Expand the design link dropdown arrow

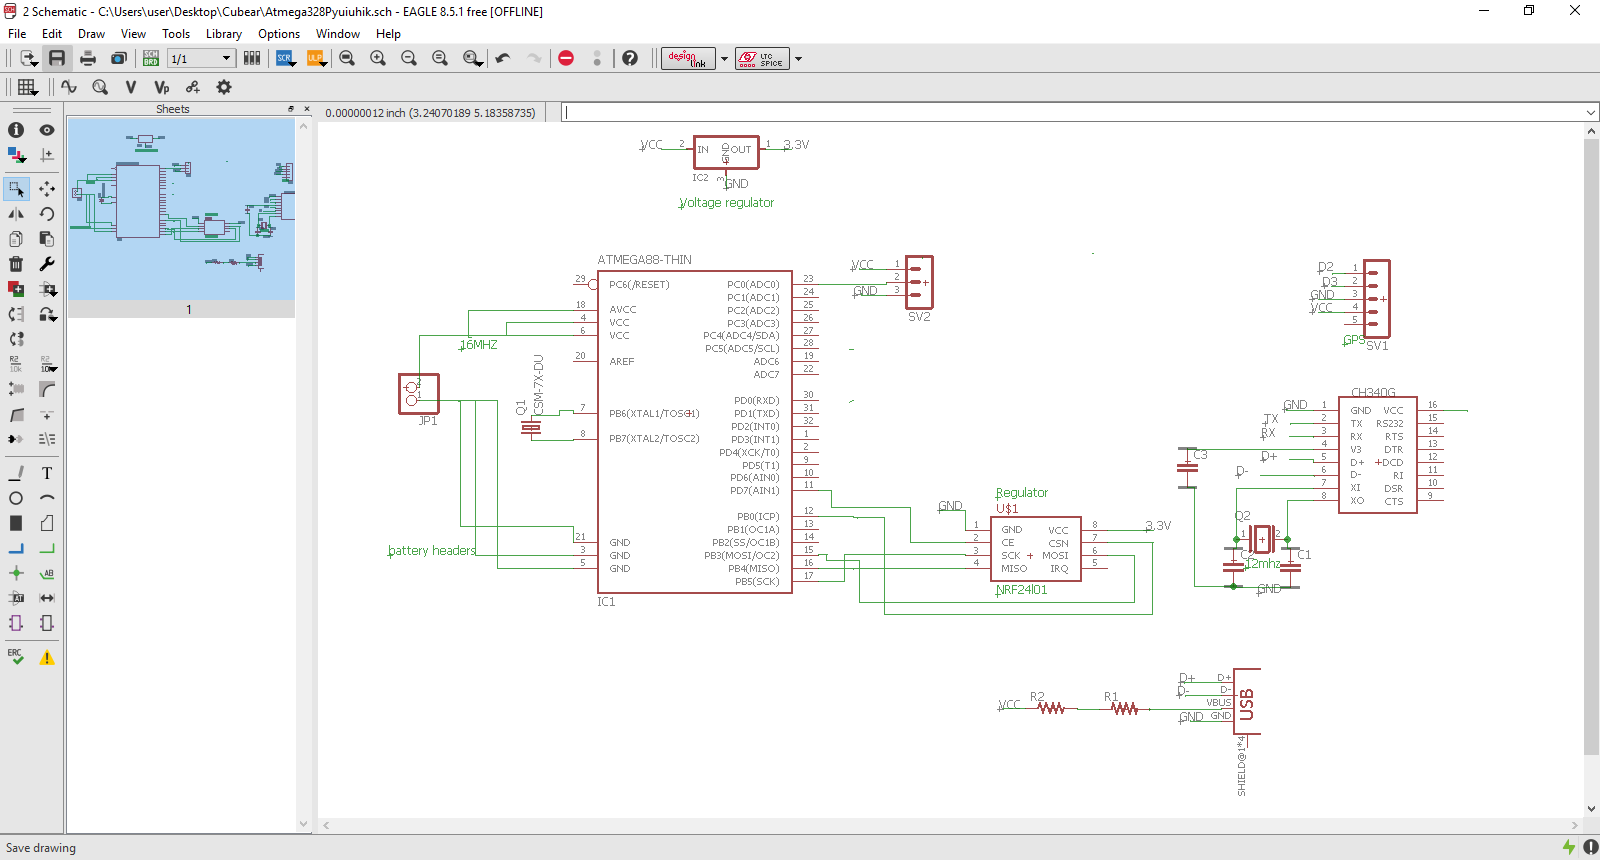click(725, 59)
